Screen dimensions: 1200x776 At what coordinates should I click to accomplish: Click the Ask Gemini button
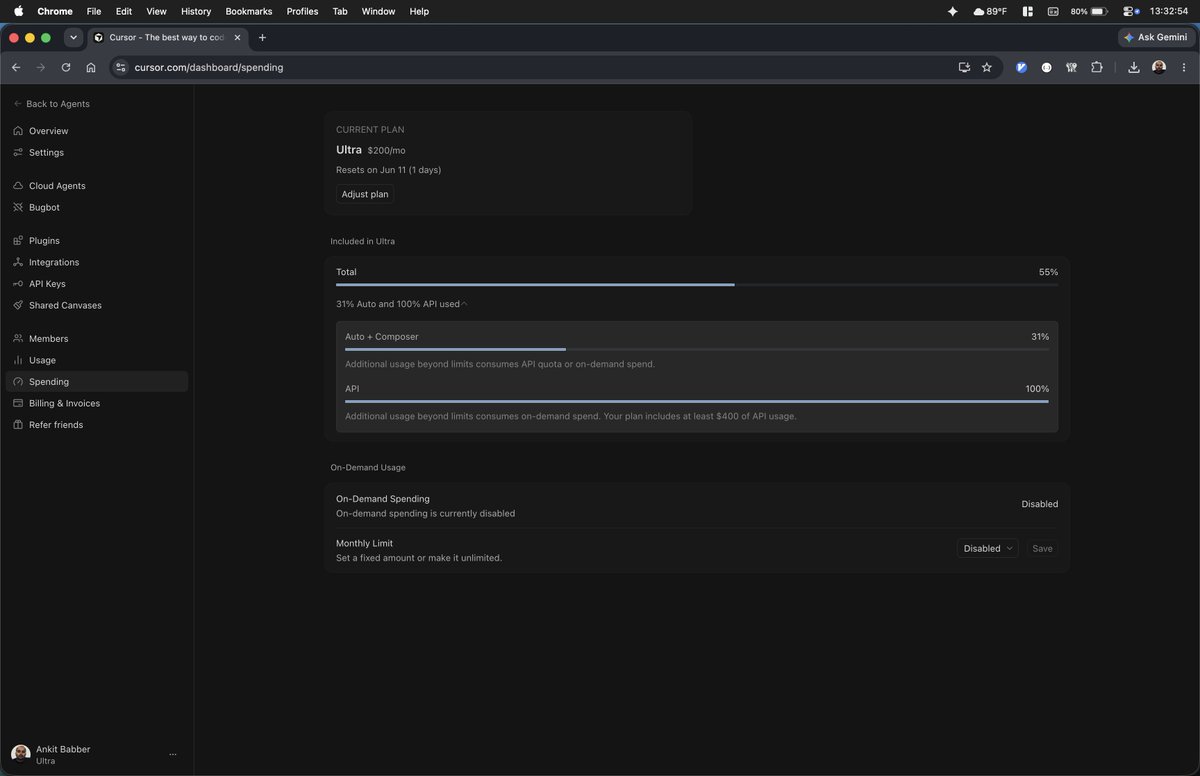point(1157,37)
